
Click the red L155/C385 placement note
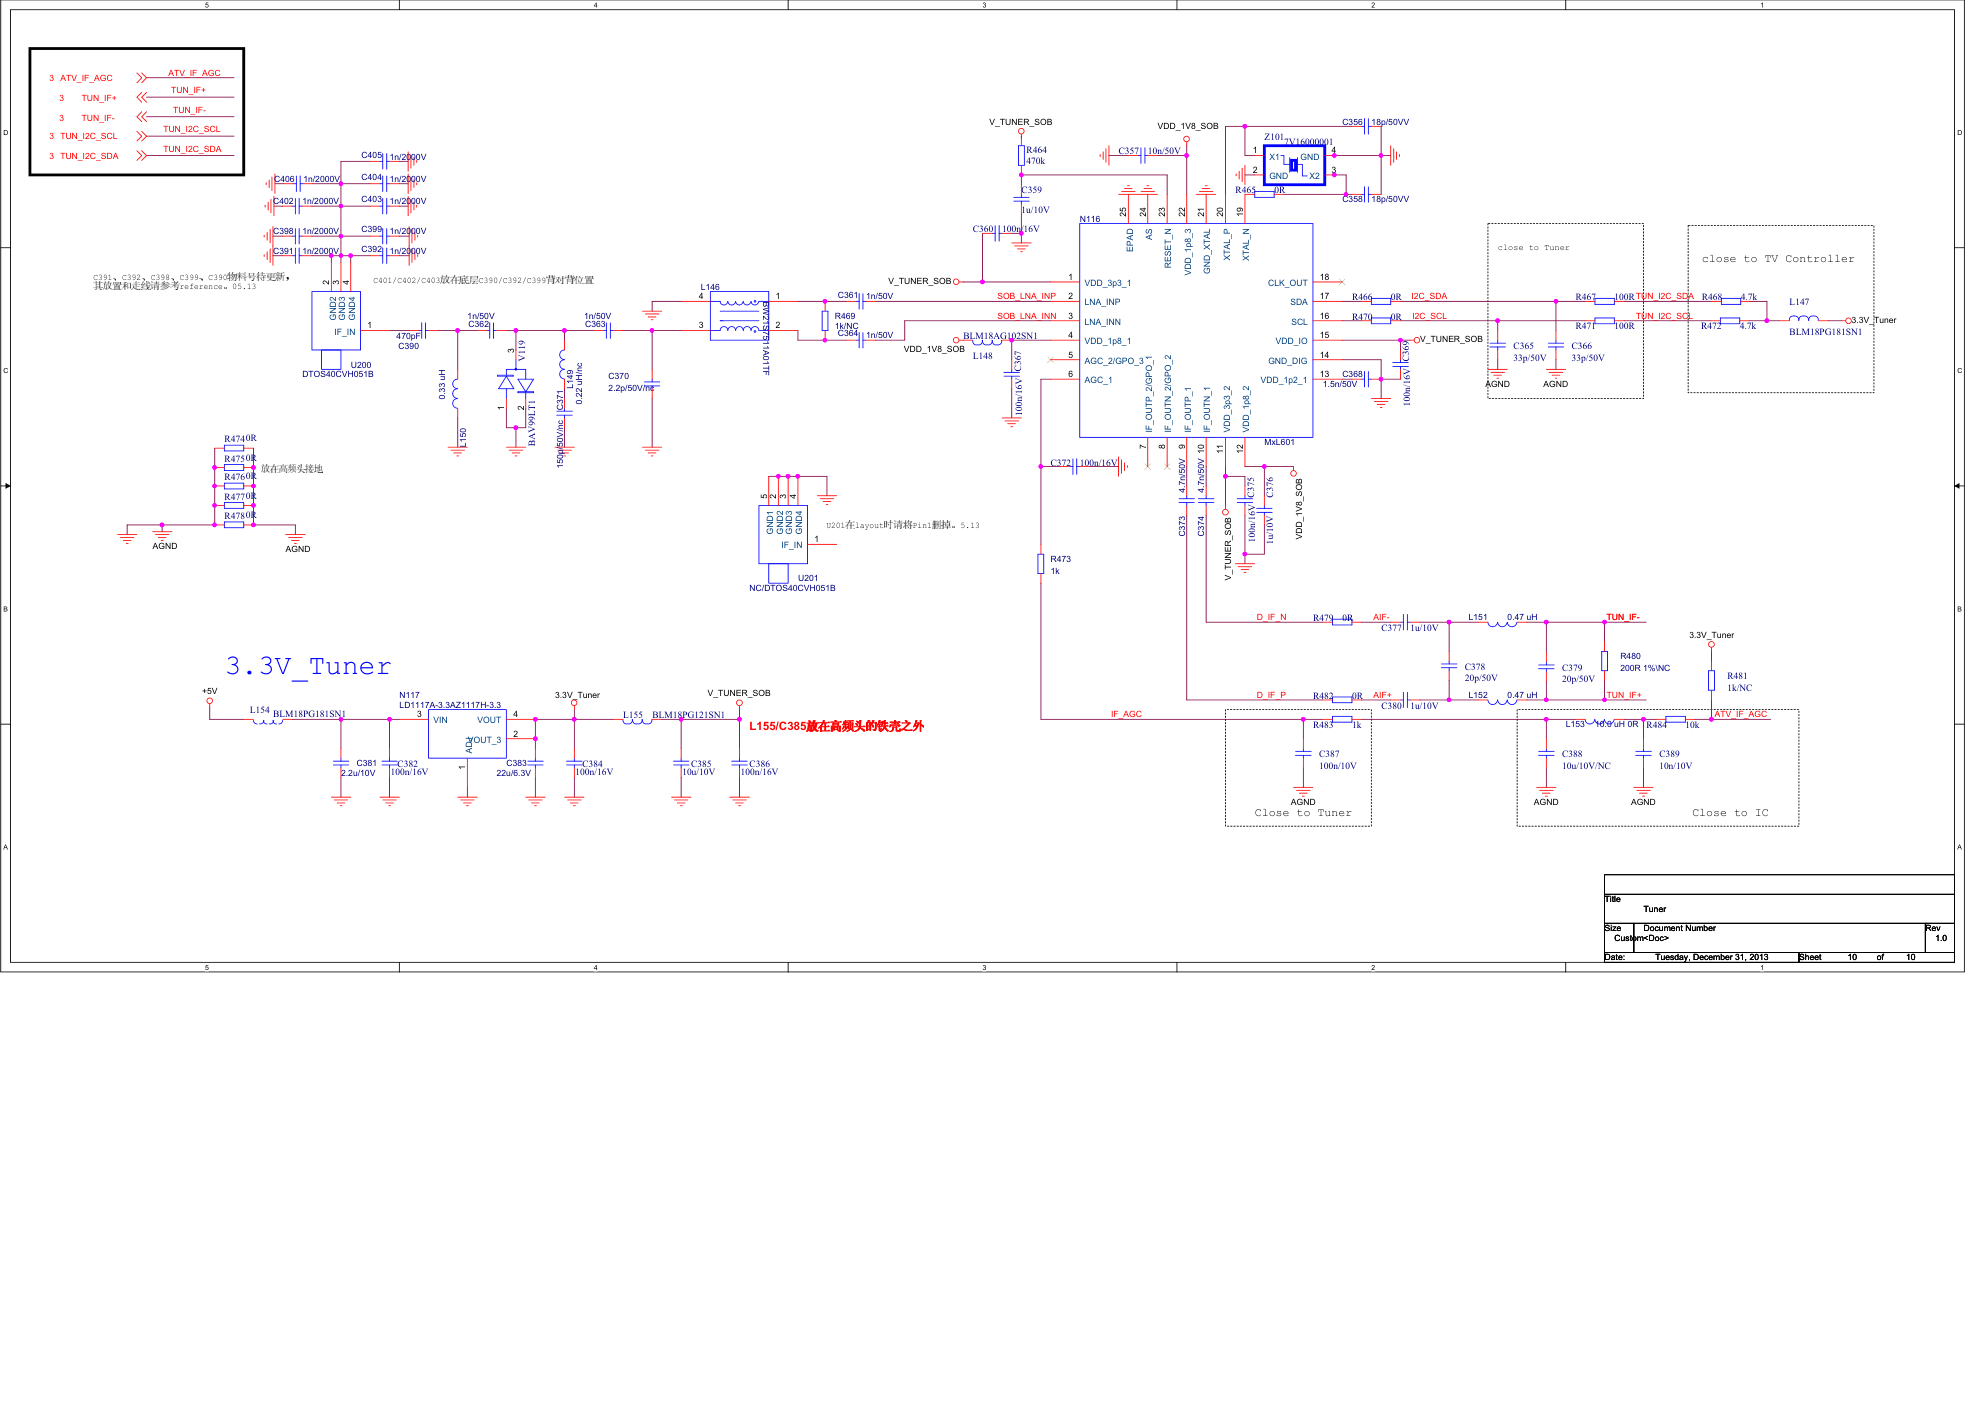[836, 726]
